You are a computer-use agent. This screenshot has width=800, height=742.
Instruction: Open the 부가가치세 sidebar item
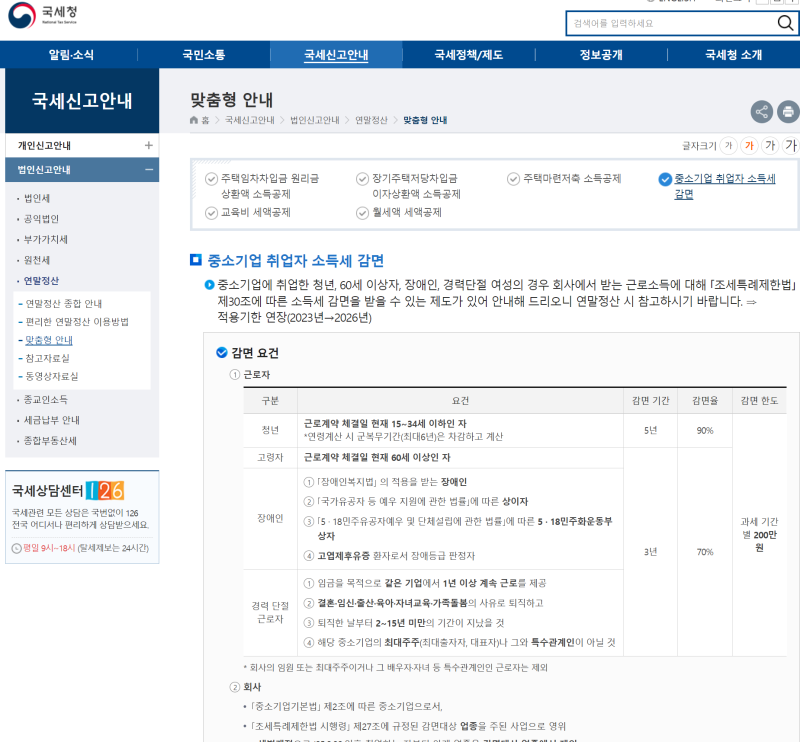click(x=46, y=239)
